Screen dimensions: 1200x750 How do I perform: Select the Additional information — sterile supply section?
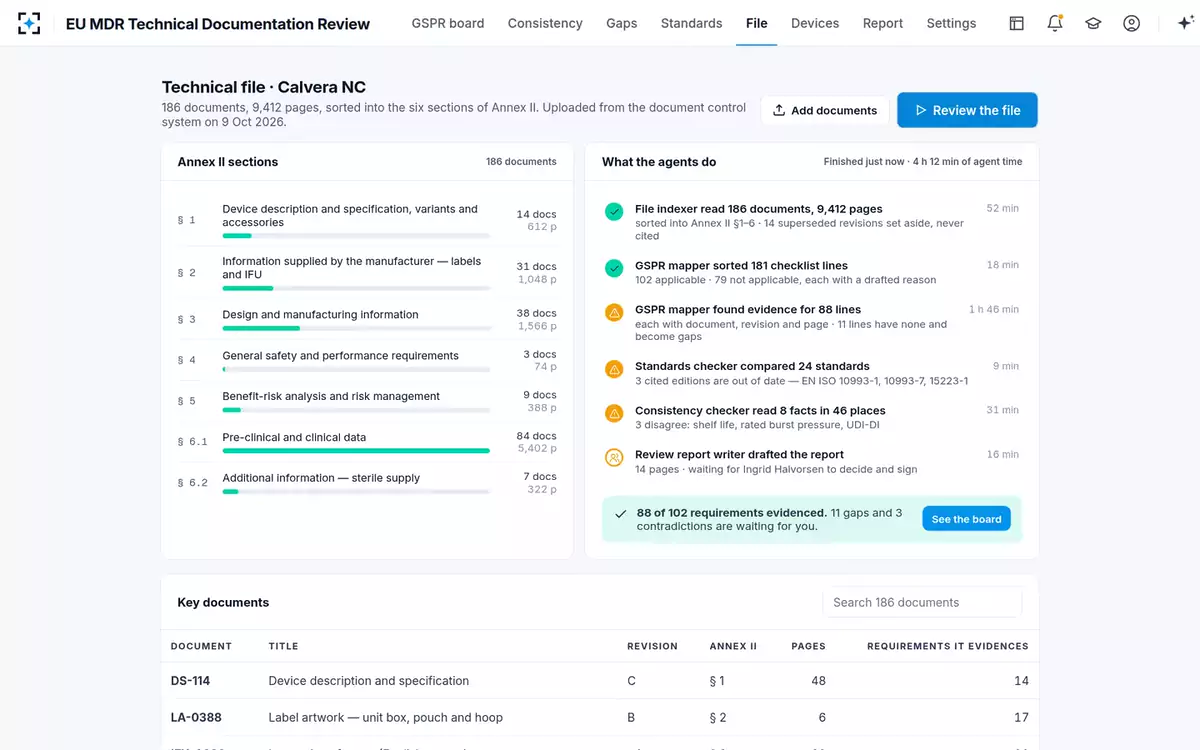coord(367,483)
